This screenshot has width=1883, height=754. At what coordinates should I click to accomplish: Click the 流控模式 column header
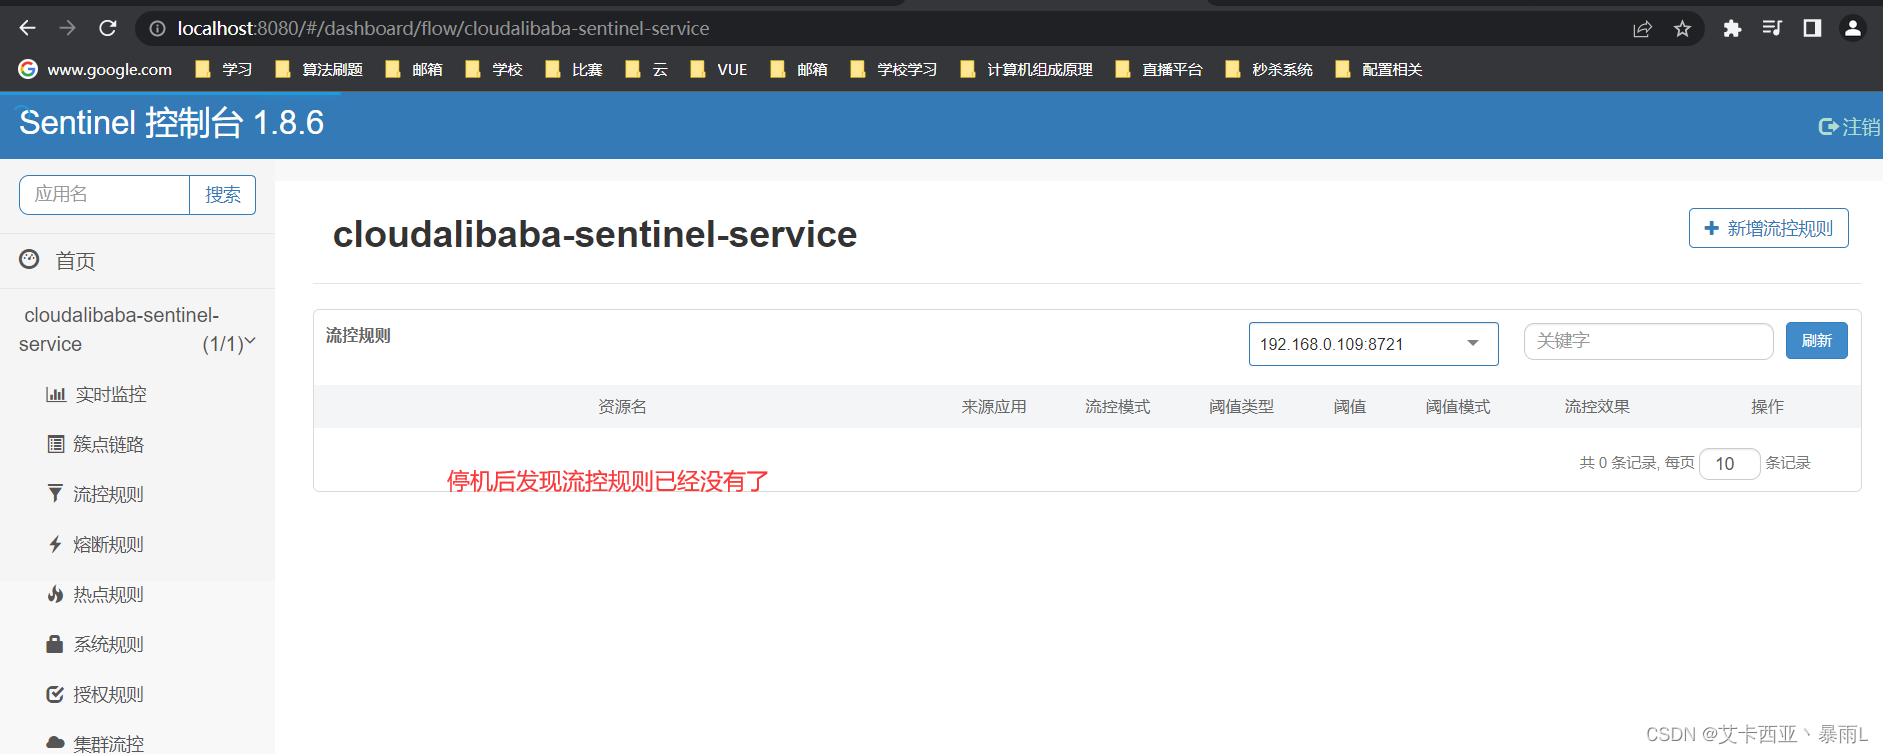coord(1118,407)
